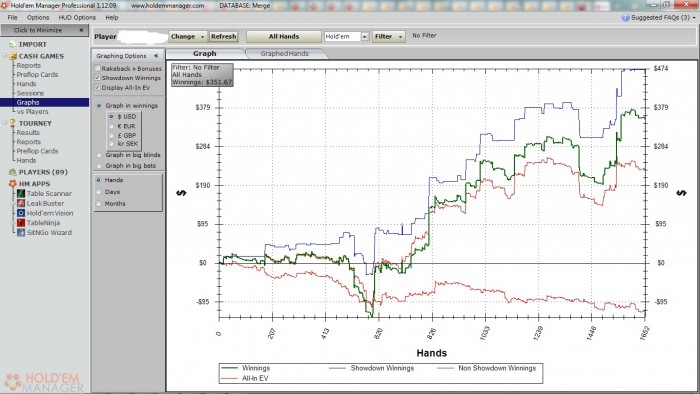Select Graph in big bets option
Image resolution: width=700 pixels, height=394 pixels.
(x=99, y=166)
